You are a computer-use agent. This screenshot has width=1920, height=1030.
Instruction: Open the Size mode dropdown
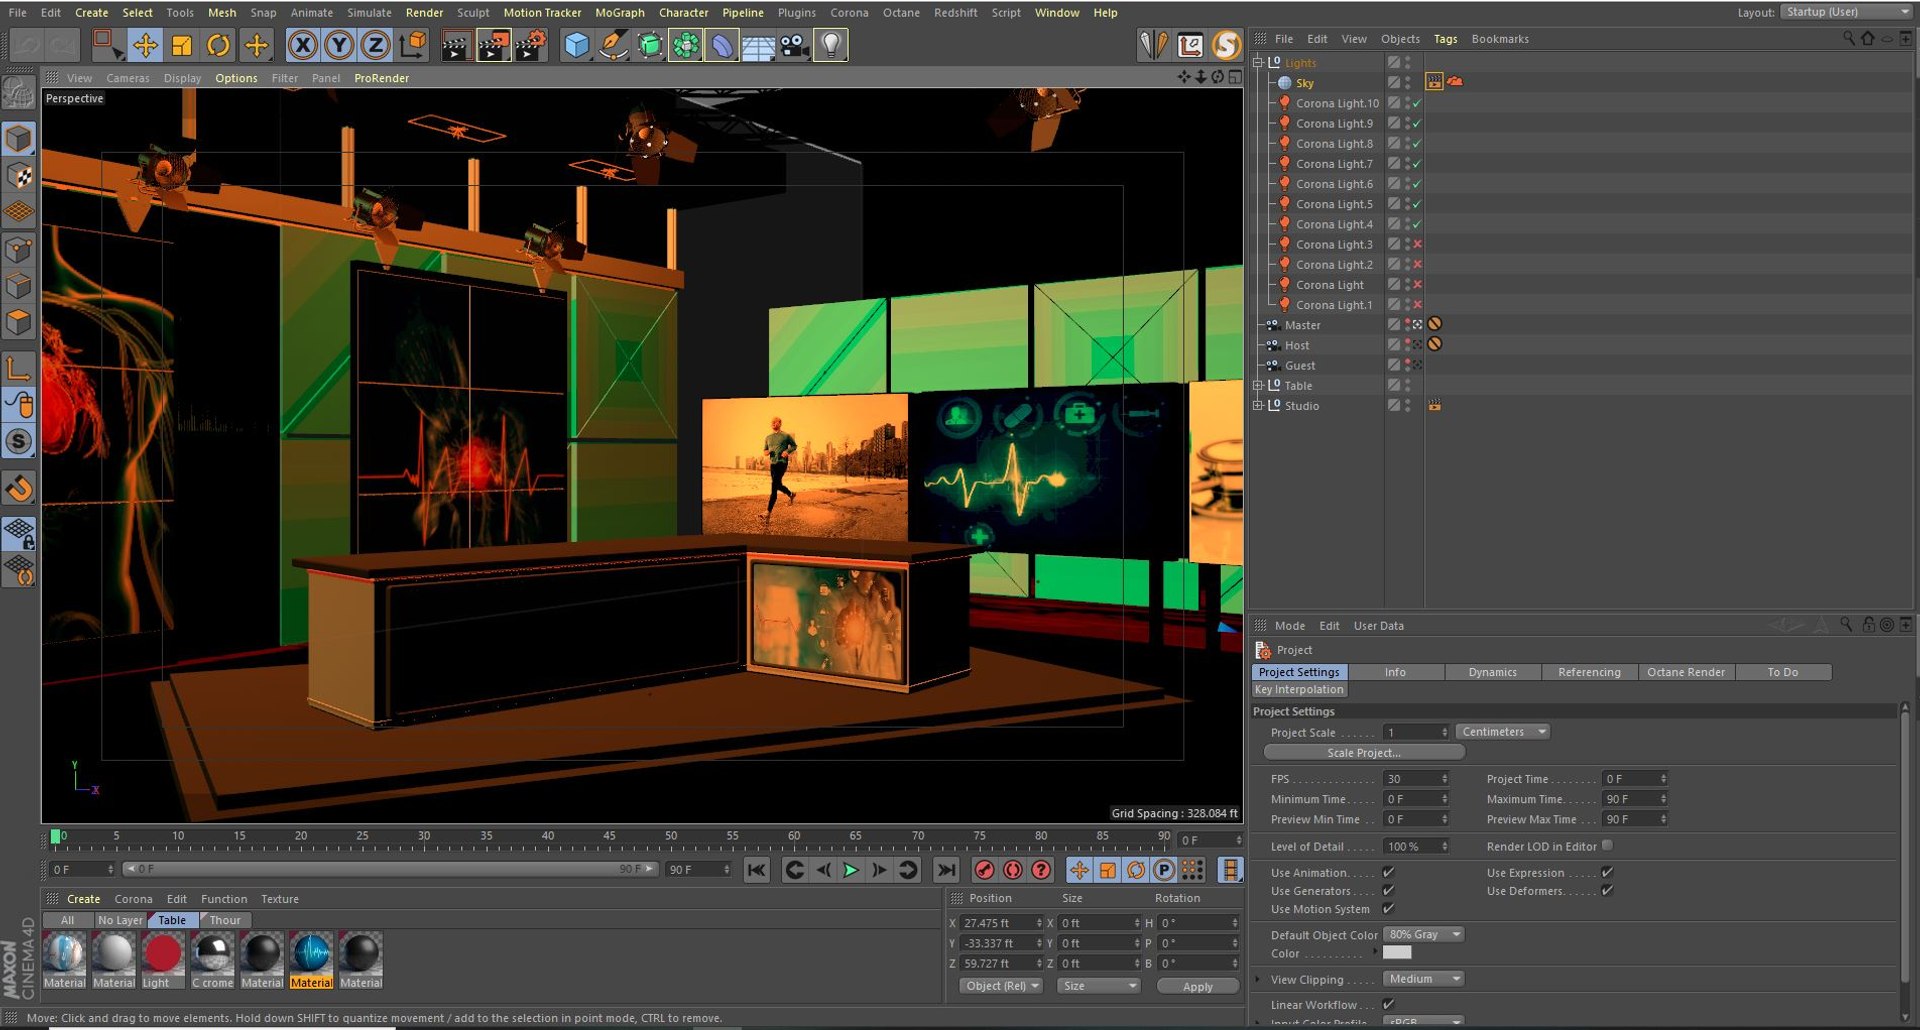click(x=1099, y=986)
